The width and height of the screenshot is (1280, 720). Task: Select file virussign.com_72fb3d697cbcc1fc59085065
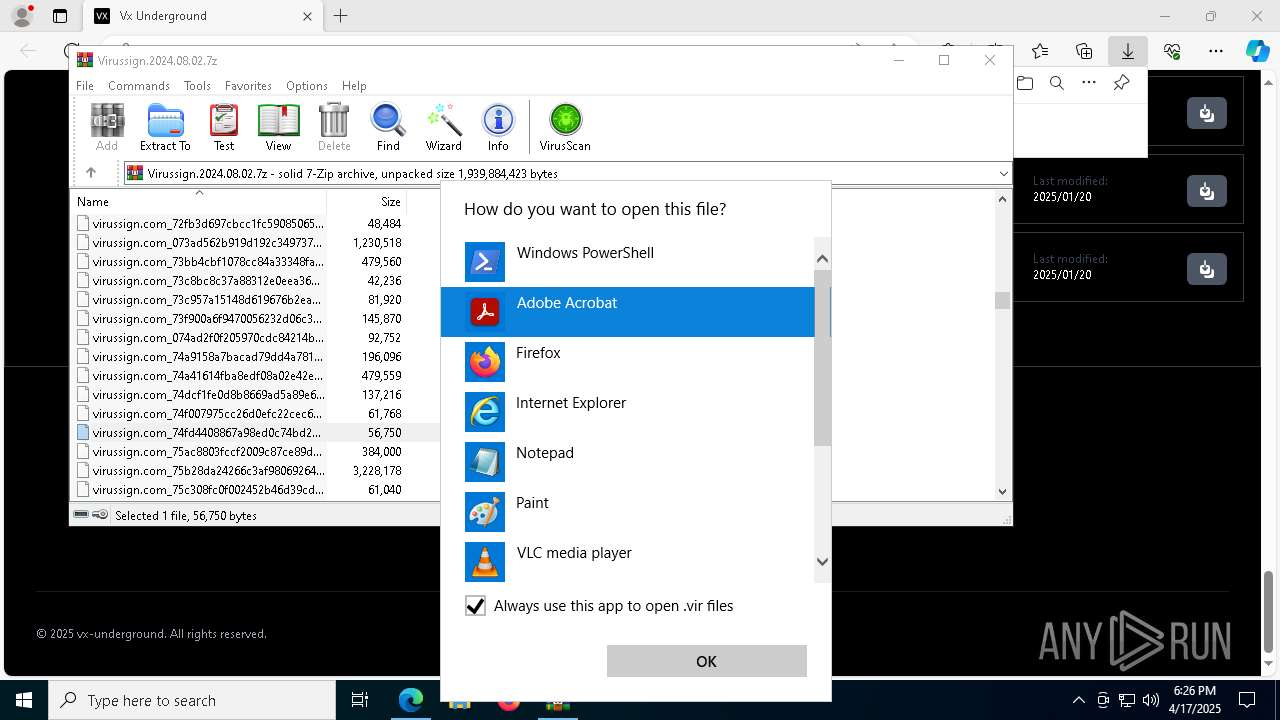coord(208,224)
